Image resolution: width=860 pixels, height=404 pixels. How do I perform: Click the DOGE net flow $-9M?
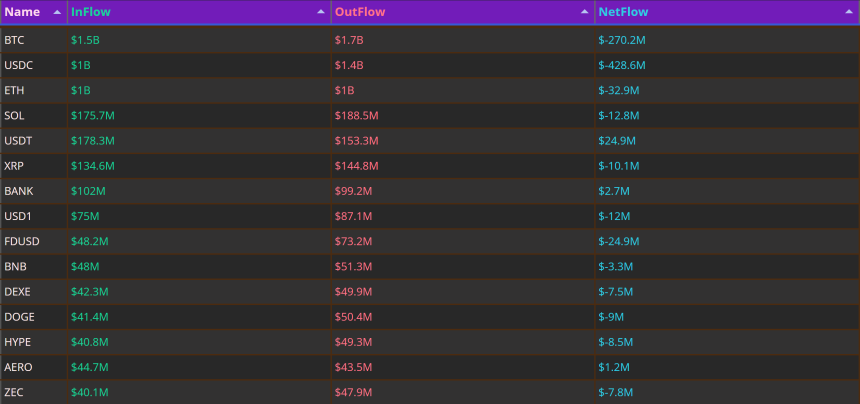click(x=611, y=317)
